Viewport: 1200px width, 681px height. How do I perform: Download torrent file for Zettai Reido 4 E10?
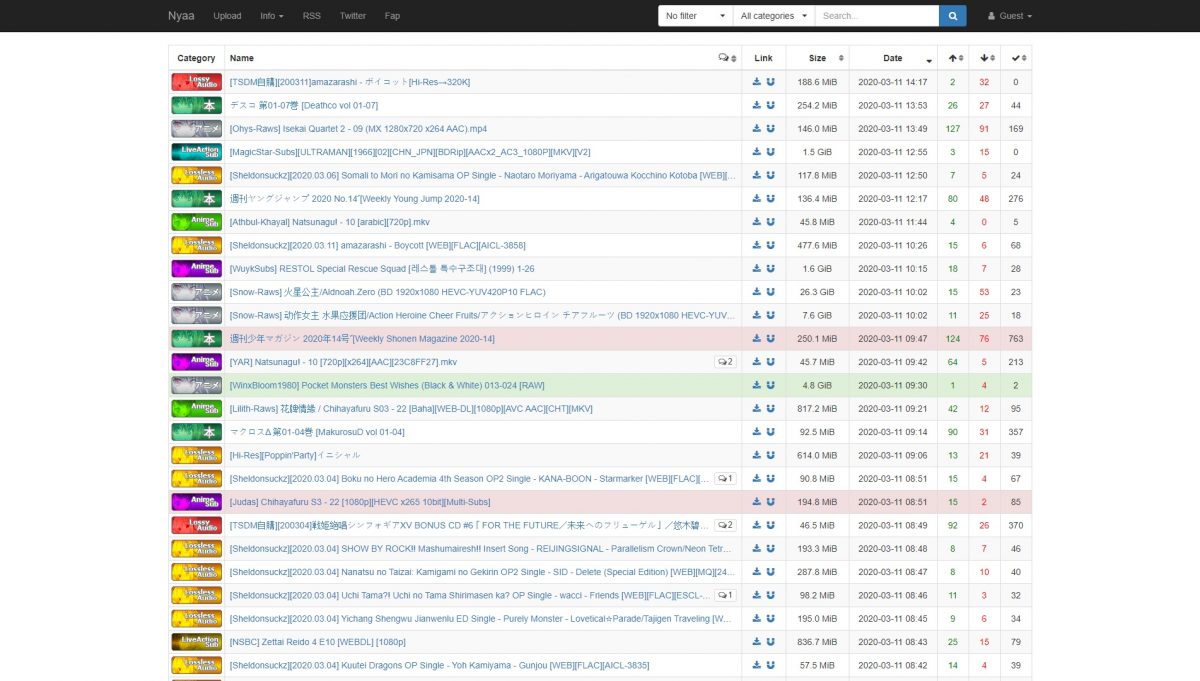coord(757,642)
